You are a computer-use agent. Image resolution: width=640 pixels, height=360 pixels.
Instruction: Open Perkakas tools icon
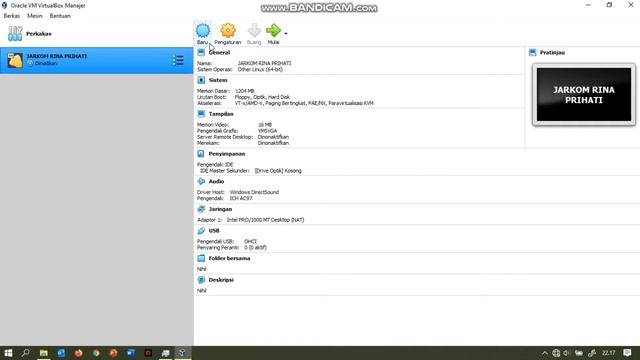point(15,33)
